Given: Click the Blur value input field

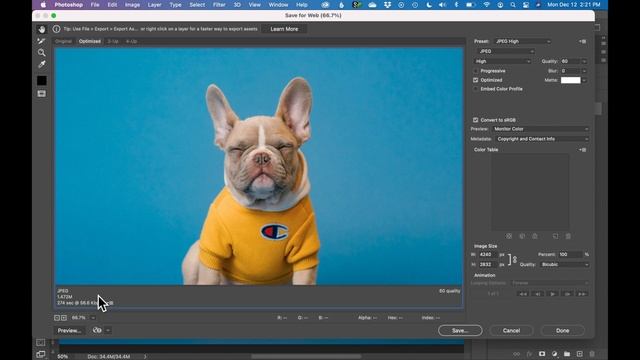Looking at the screenshot, I should [x=570, y=71].
